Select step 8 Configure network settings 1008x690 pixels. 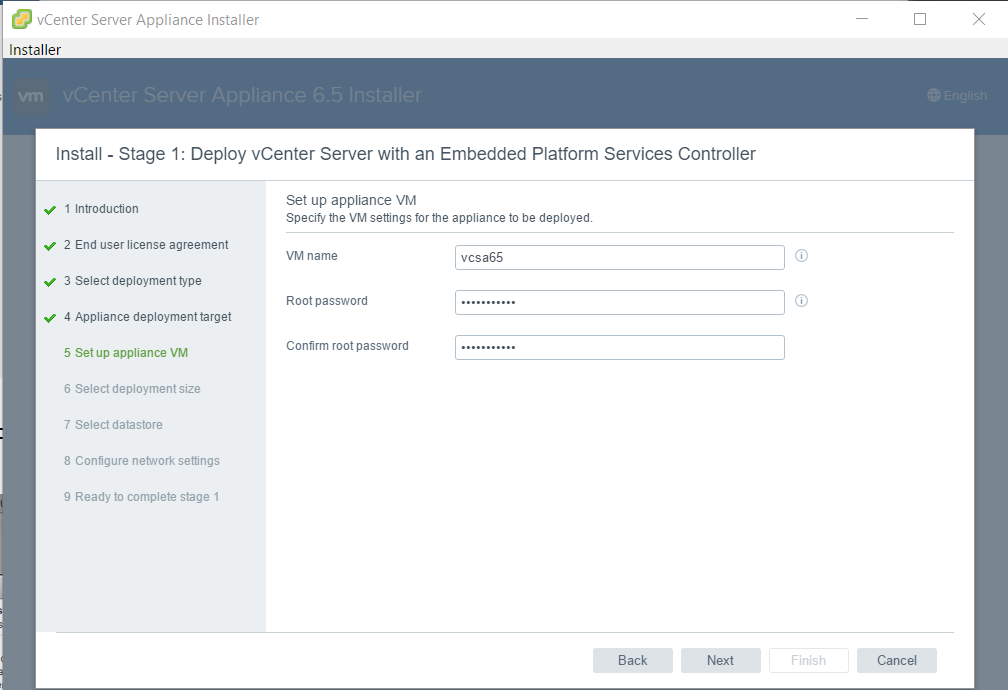141,461
